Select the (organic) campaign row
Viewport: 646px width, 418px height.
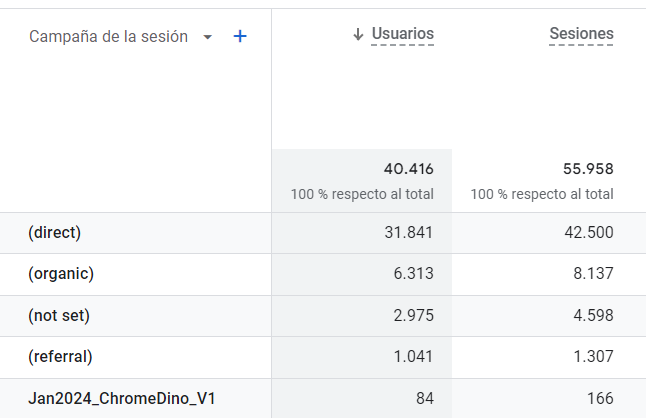tap(60, 274)
